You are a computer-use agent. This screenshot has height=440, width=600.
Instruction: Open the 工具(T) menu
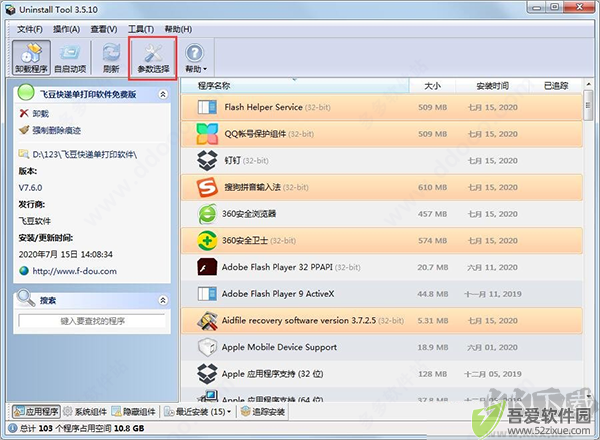tap(141, 29)
